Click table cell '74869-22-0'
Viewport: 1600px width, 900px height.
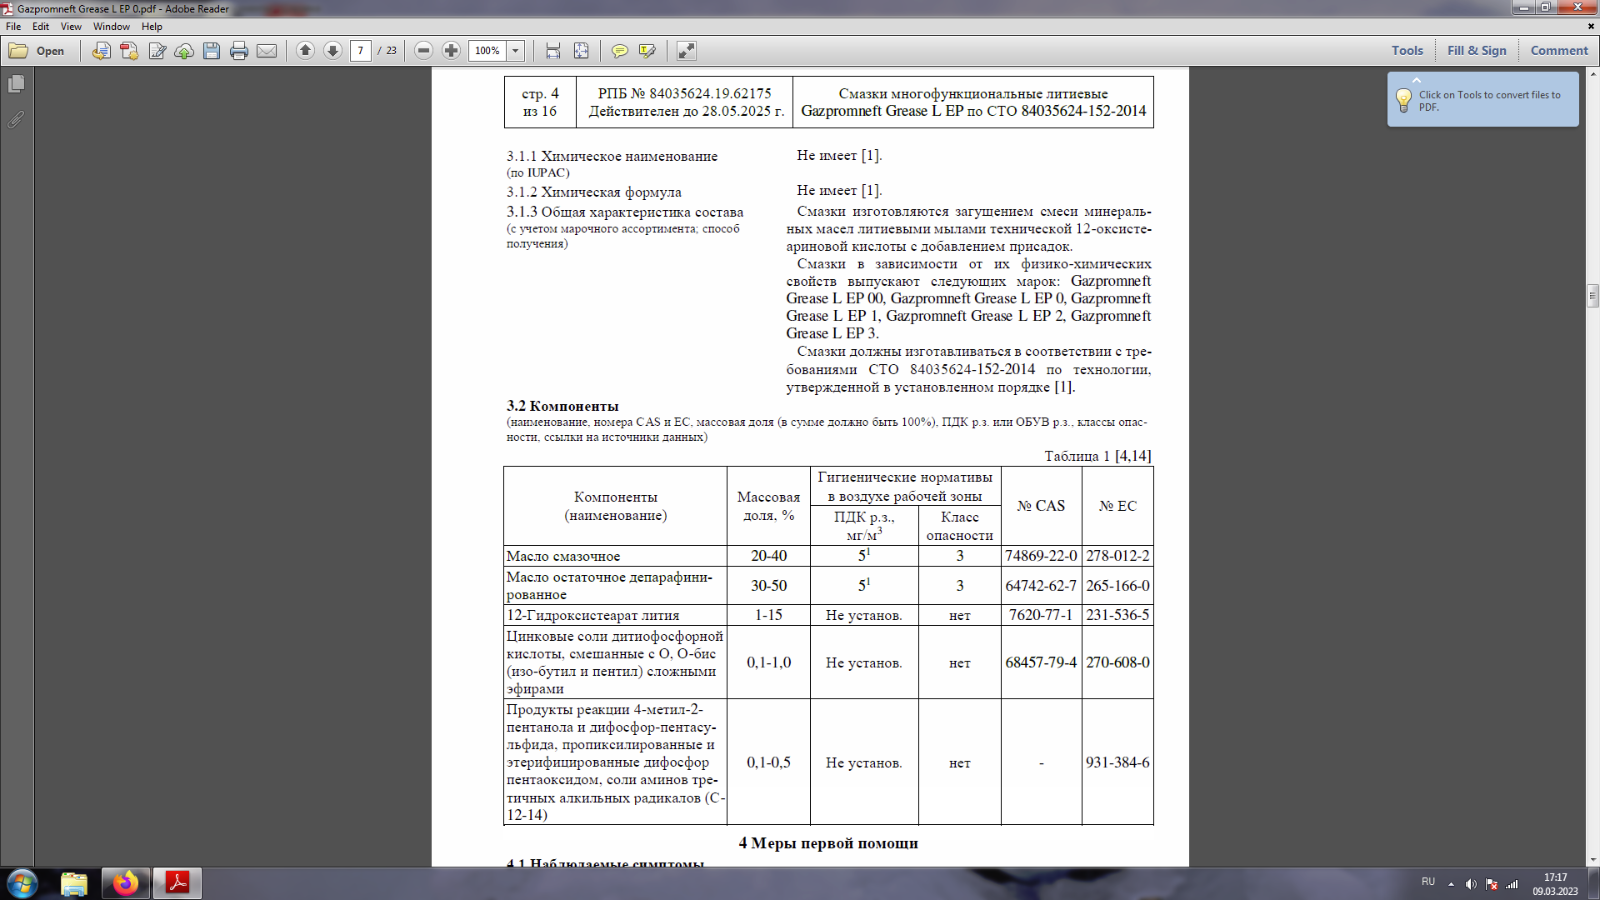1041,556
